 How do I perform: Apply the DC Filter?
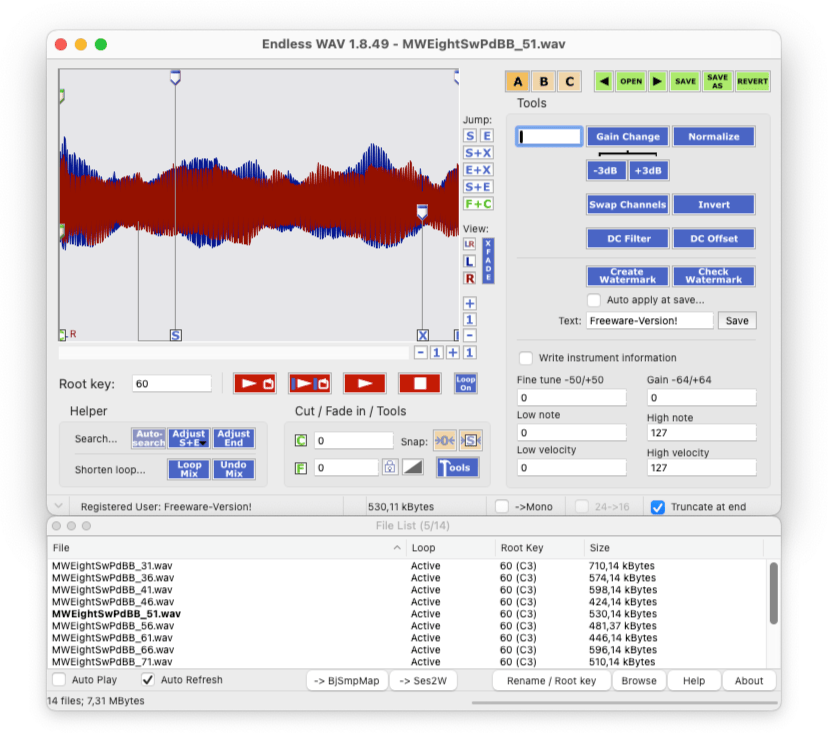(x=628, y=239)
